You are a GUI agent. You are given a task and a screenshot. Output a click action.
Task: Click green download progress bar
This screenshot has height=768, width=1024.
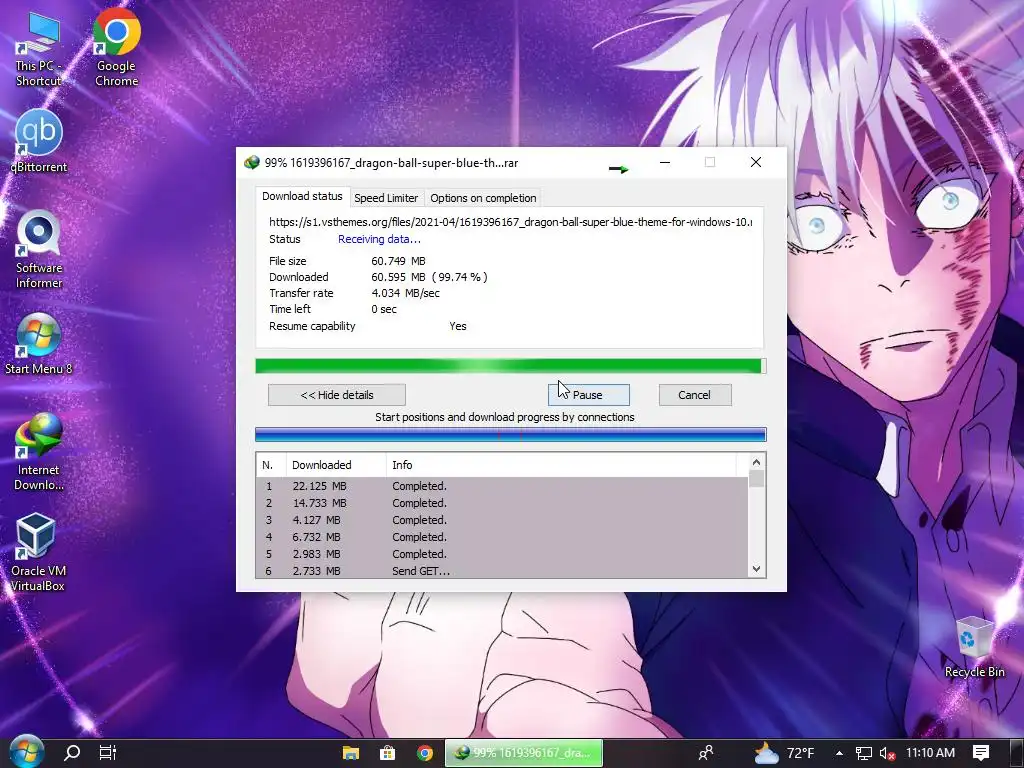point(511,366)
